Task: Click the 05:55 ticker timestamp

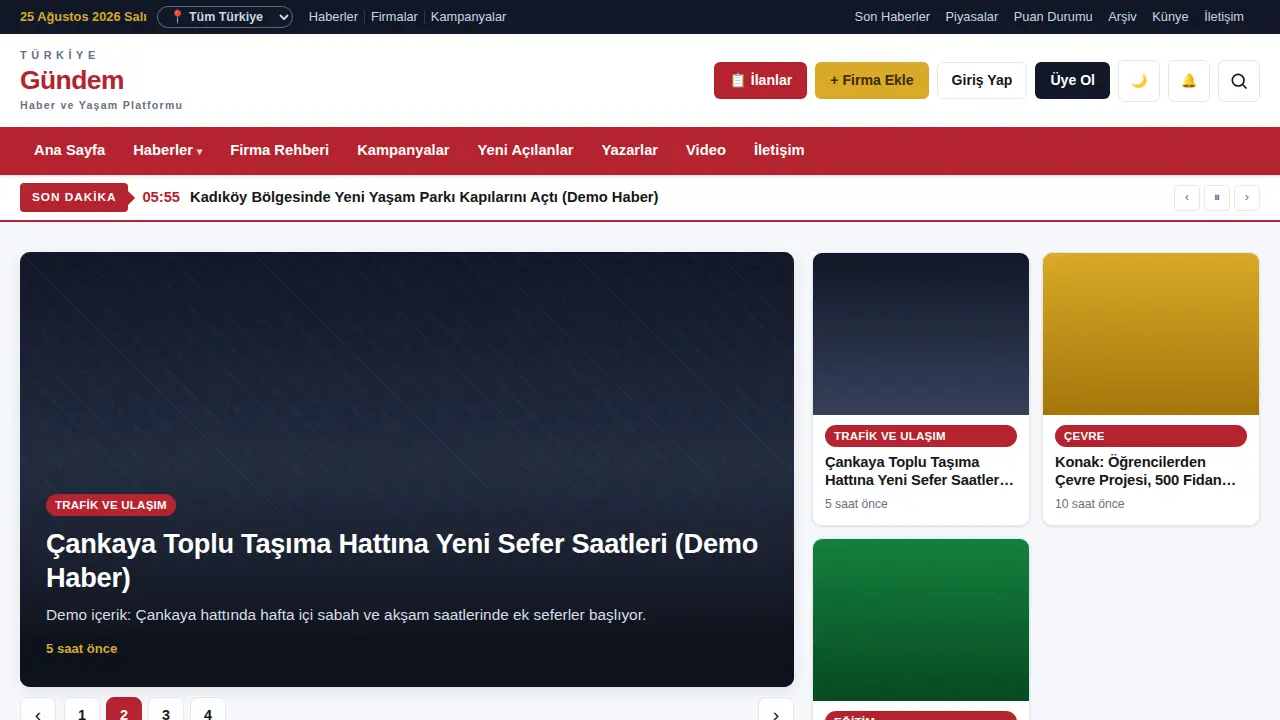Action: (x=161, y=197)
